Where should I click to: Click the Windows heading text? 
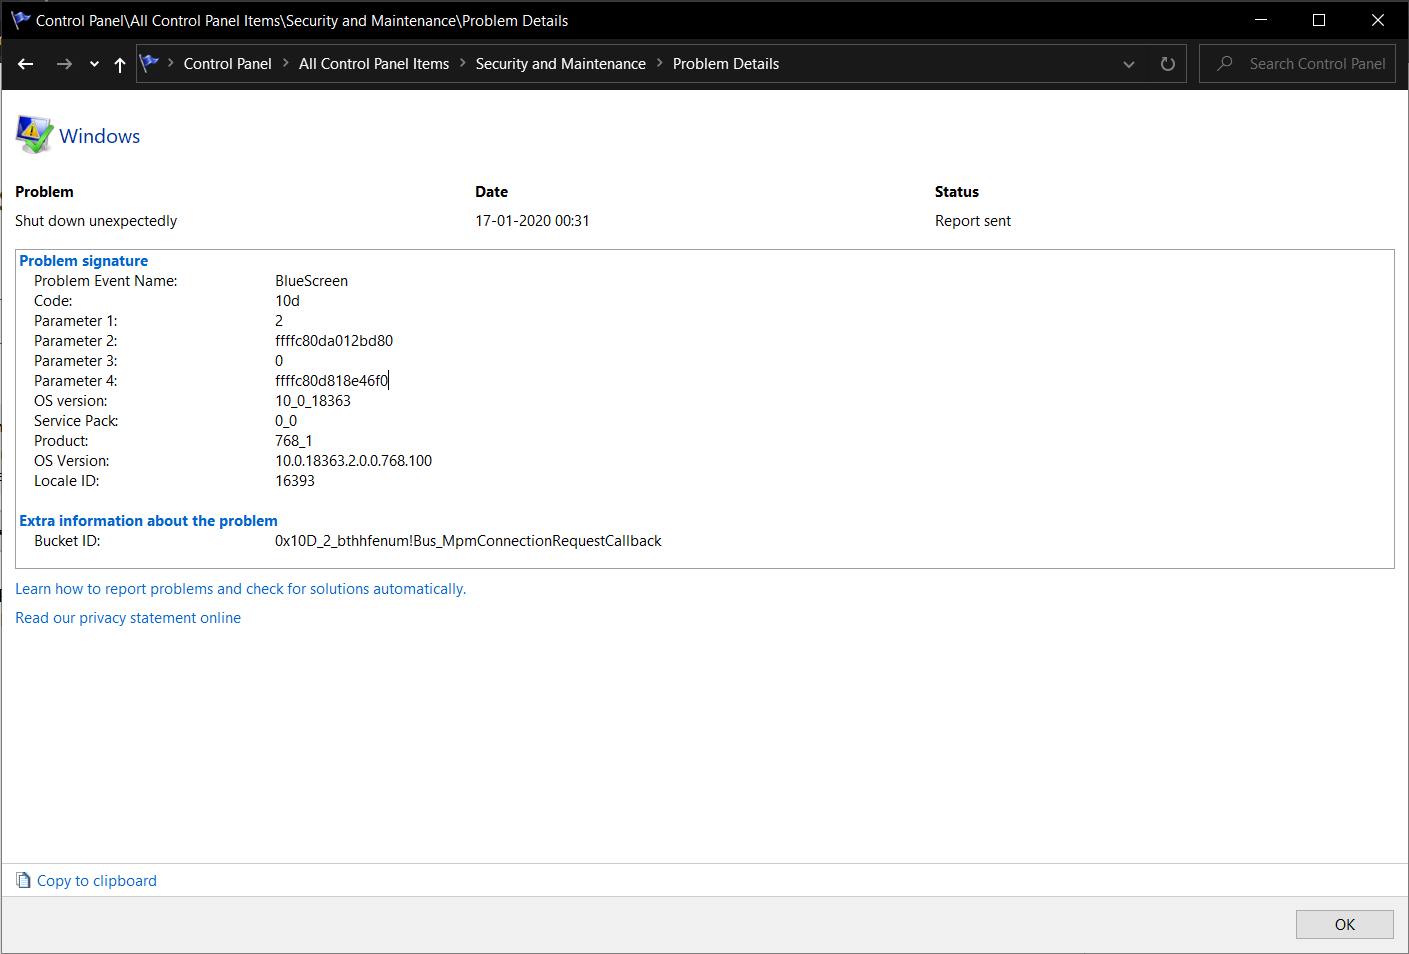click(x=99, y=136)
